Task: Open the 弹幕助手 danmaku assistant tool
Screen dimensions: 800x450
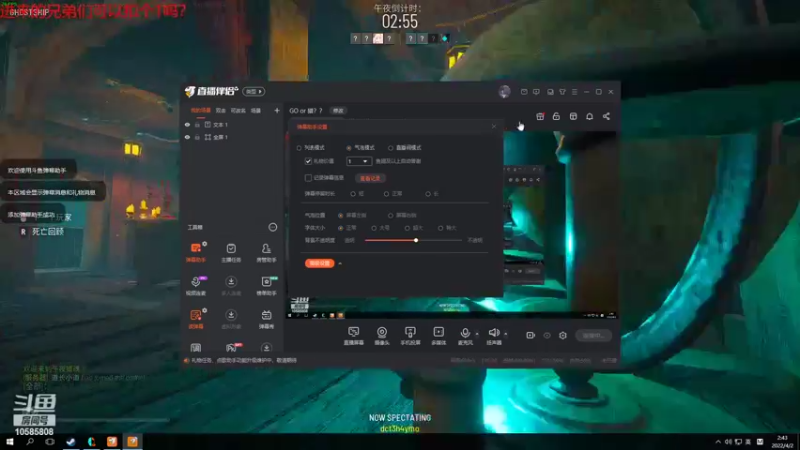Action: pos(195,252)
